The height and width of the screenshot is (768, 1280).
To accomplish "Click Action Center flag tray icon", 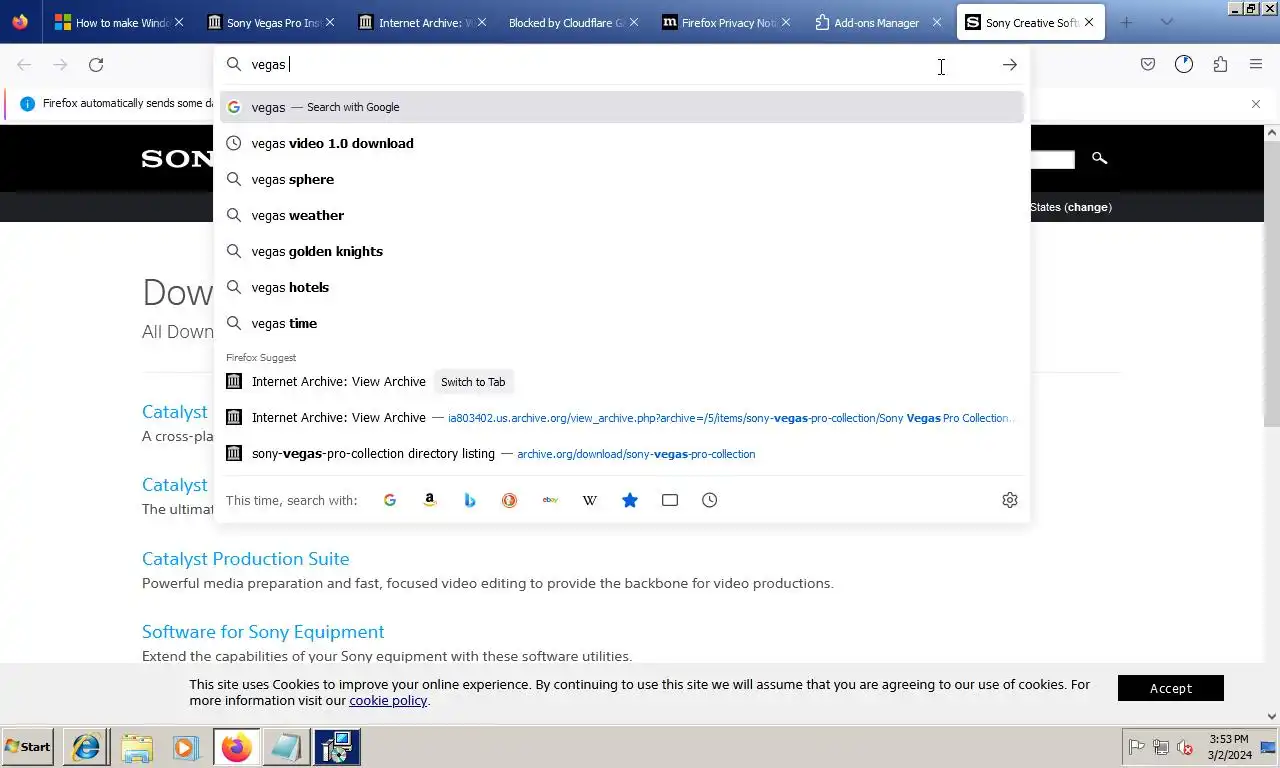I will pyautogui.click(x=1137, y=747).
